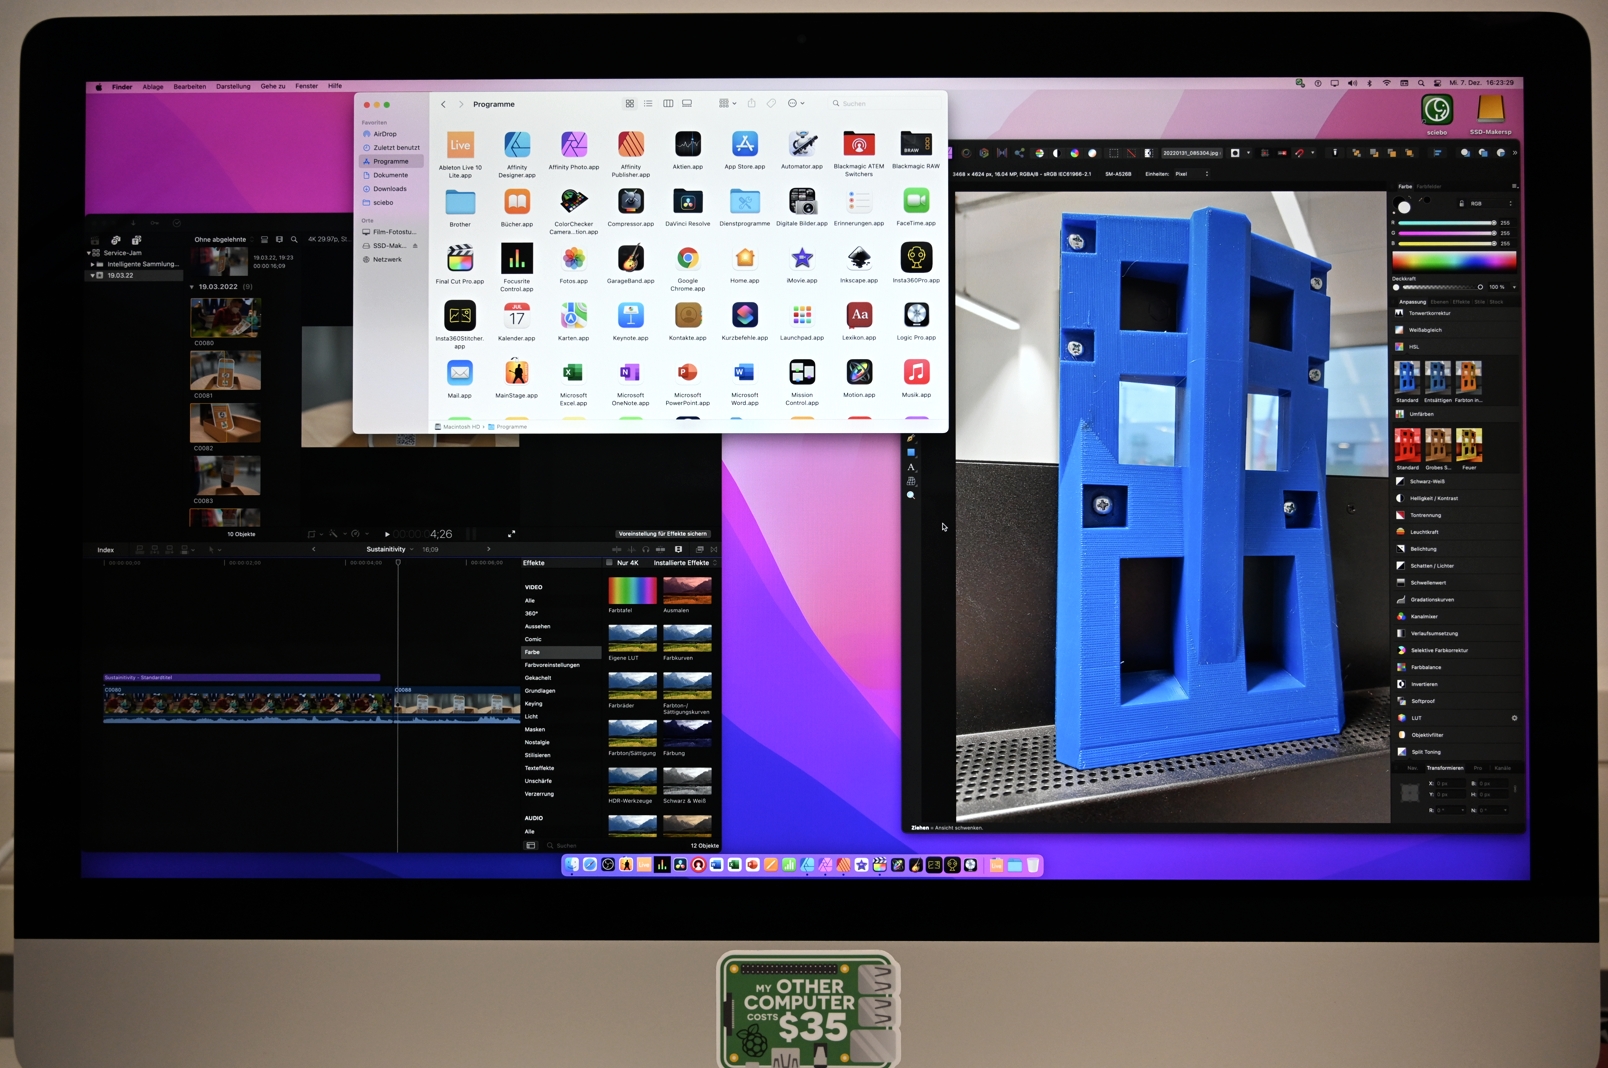1608x1068 pixels.
Task: Toggle the RGB lock in Farbe panel
Action: 1461,204
